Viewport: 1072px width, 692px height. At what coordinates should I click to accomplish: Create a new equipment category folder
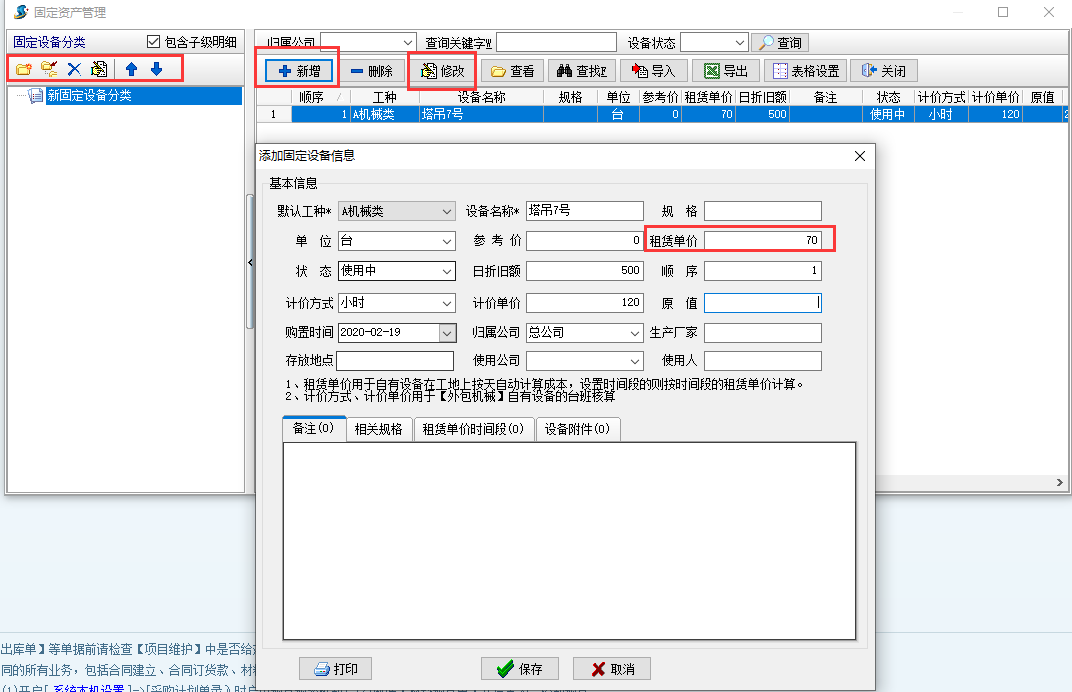[23, 68]
